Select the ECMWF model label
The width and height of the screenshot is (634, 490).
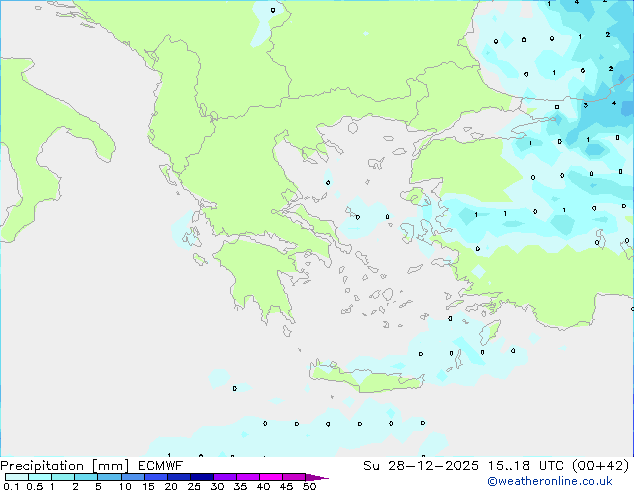tap(161, 466)
